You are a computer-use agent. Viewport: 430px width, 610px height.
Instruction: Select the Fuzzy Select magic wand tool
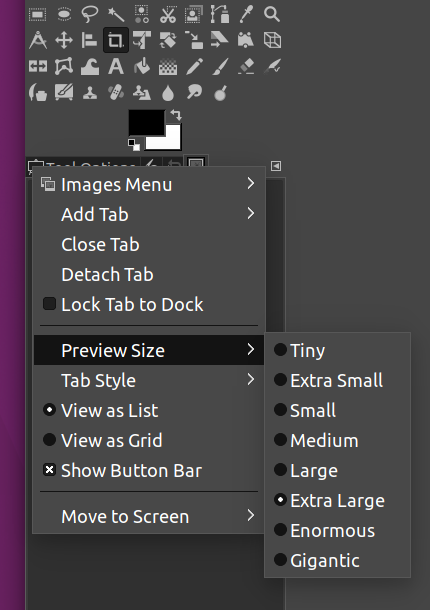[x=116, y=14]
